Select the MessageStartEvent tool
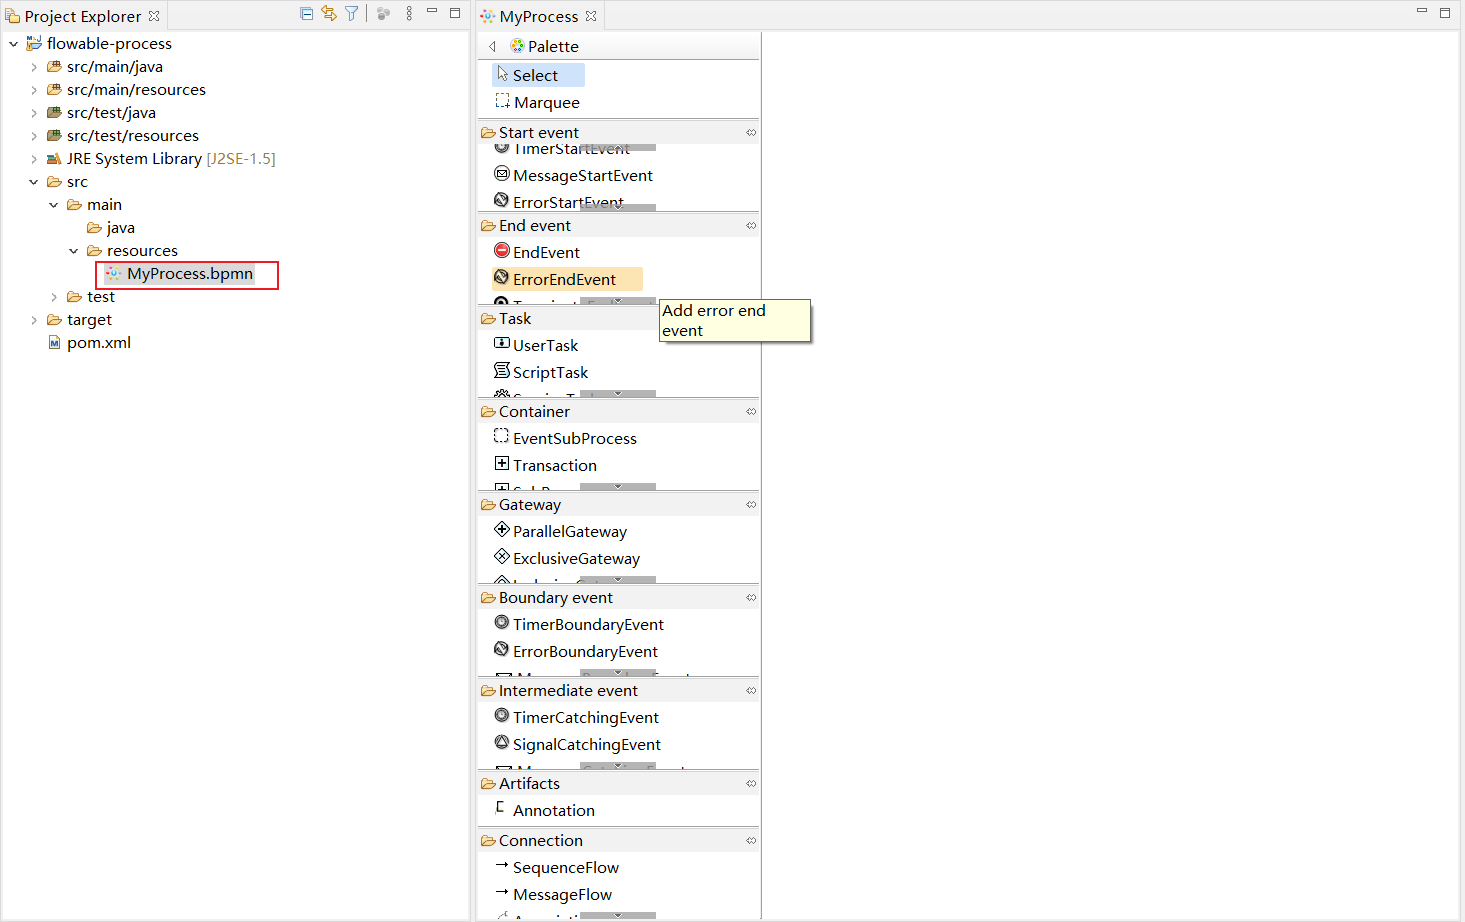The image size is (1465, 922). pos(583,175)
